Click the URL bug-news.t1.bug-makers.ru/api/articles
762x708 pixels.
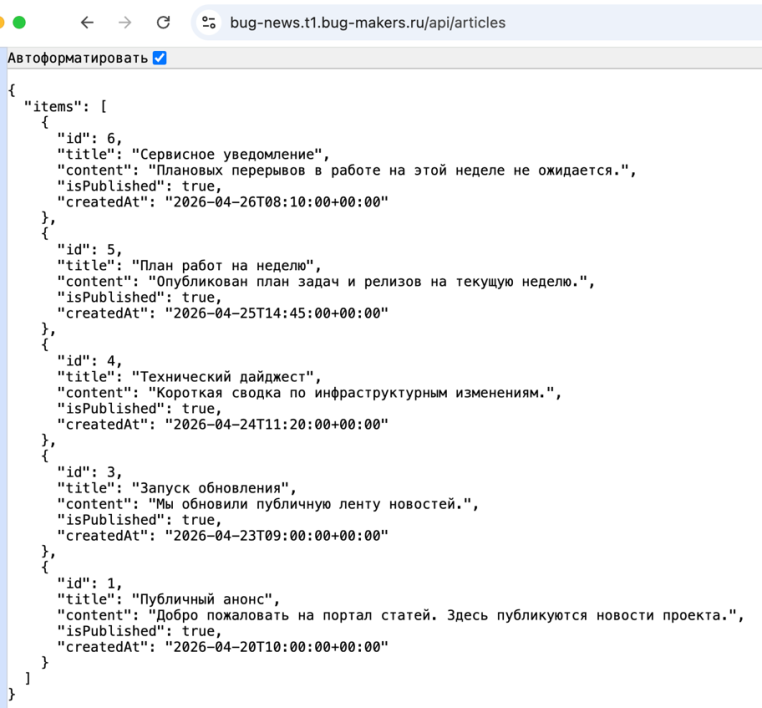click(x=367, y=23)
